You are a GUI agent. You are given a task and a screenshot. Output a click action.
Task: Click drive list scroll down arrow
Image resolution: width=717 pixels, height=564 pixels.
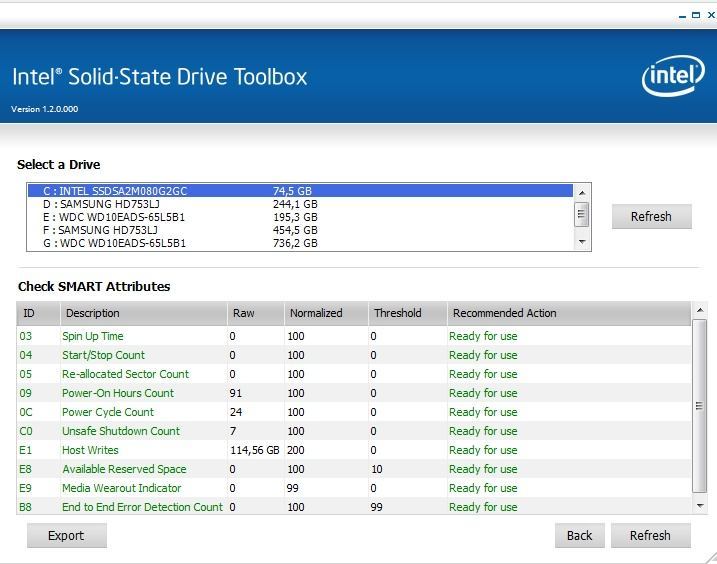(582, 242)
